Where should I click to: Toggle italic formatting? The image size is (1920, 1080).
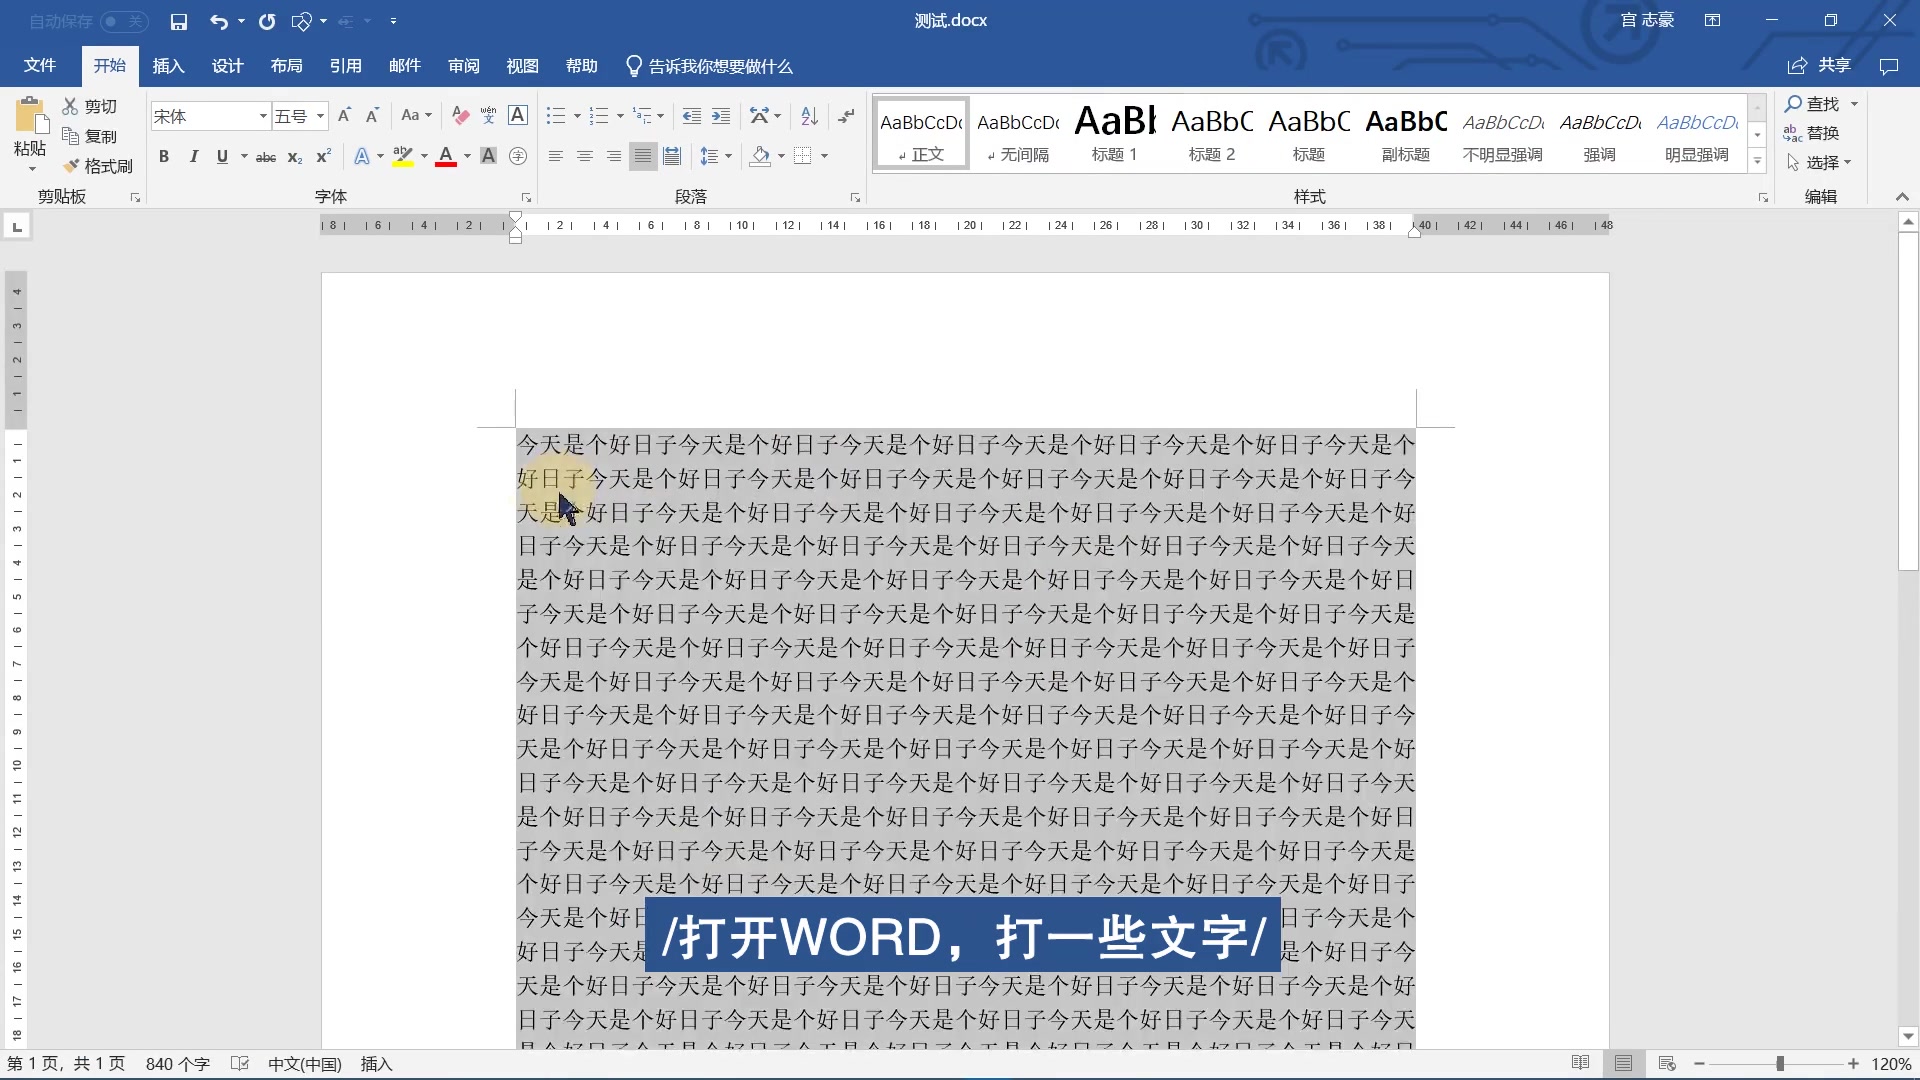pyautogui.click(x=193, y=157)
